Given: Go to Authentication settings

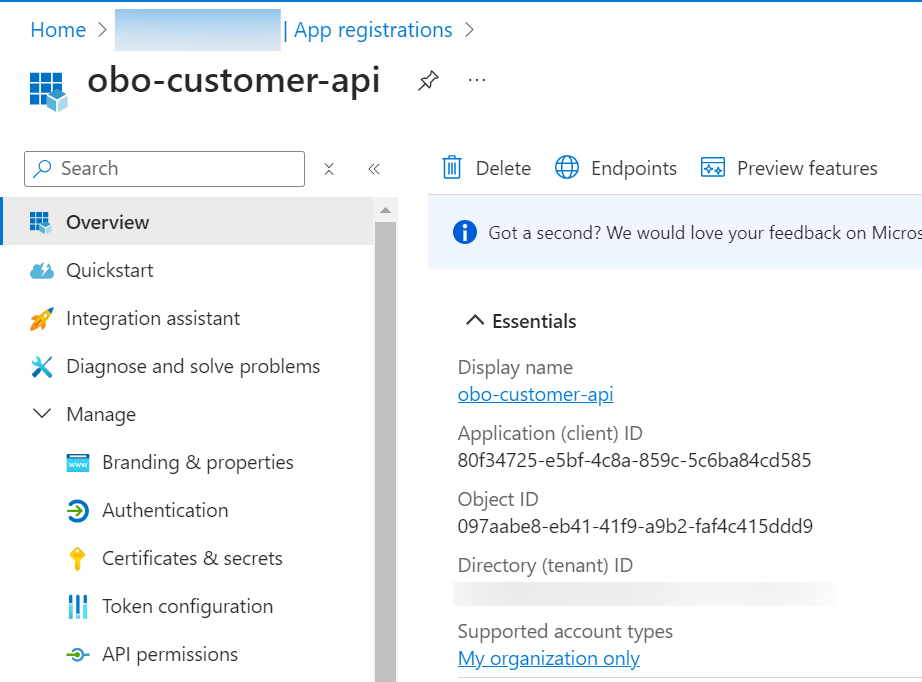Looking at the screenshot, I should (x=187, y=510).
